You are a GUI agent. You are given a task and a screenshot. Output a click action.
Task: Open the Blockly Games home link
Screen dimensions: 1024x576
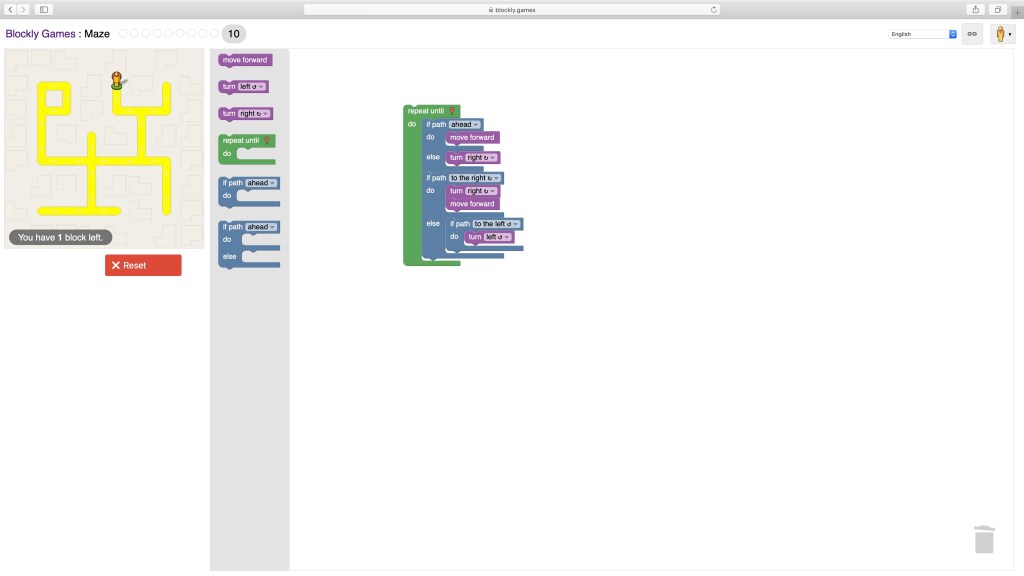pos(40,34)
